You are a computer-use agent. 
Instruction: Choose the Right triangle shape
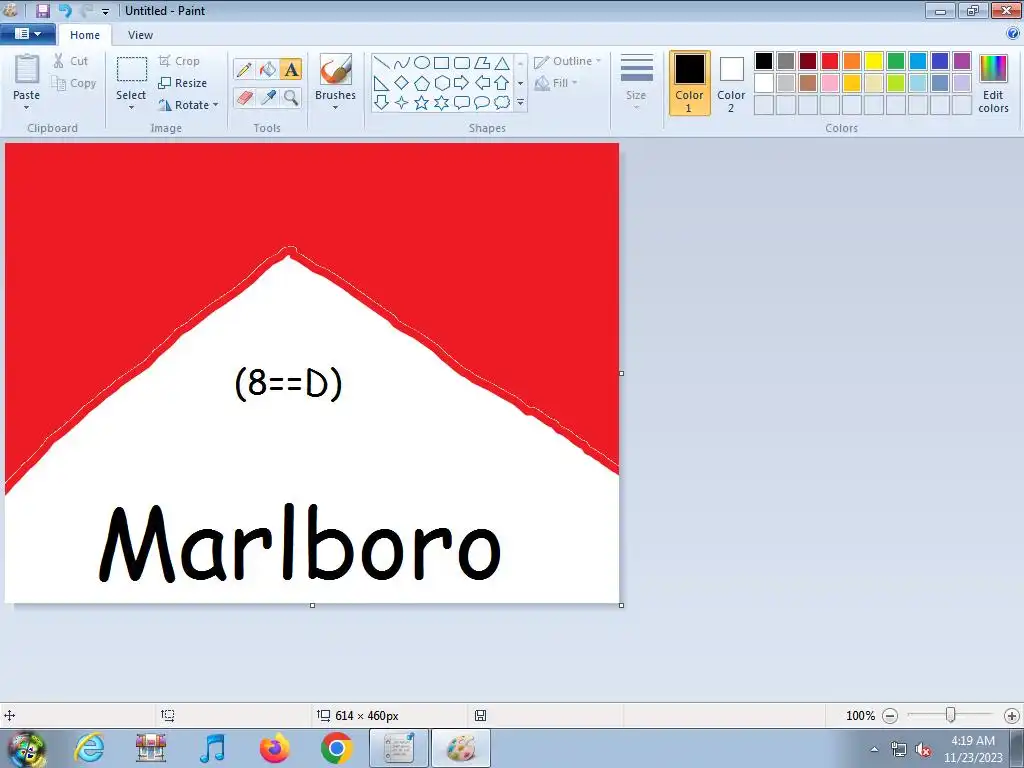(x=382, y=83)
